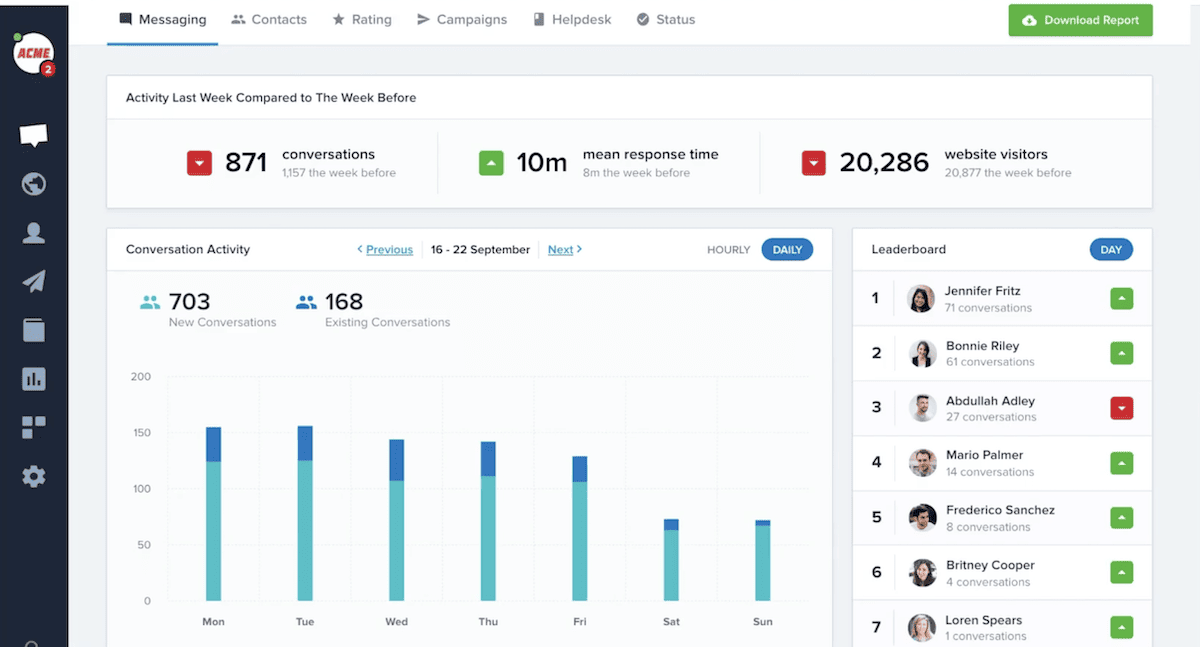The image size is (1200, 647).
Task: Go to Next week link
Action: [565, 250]
